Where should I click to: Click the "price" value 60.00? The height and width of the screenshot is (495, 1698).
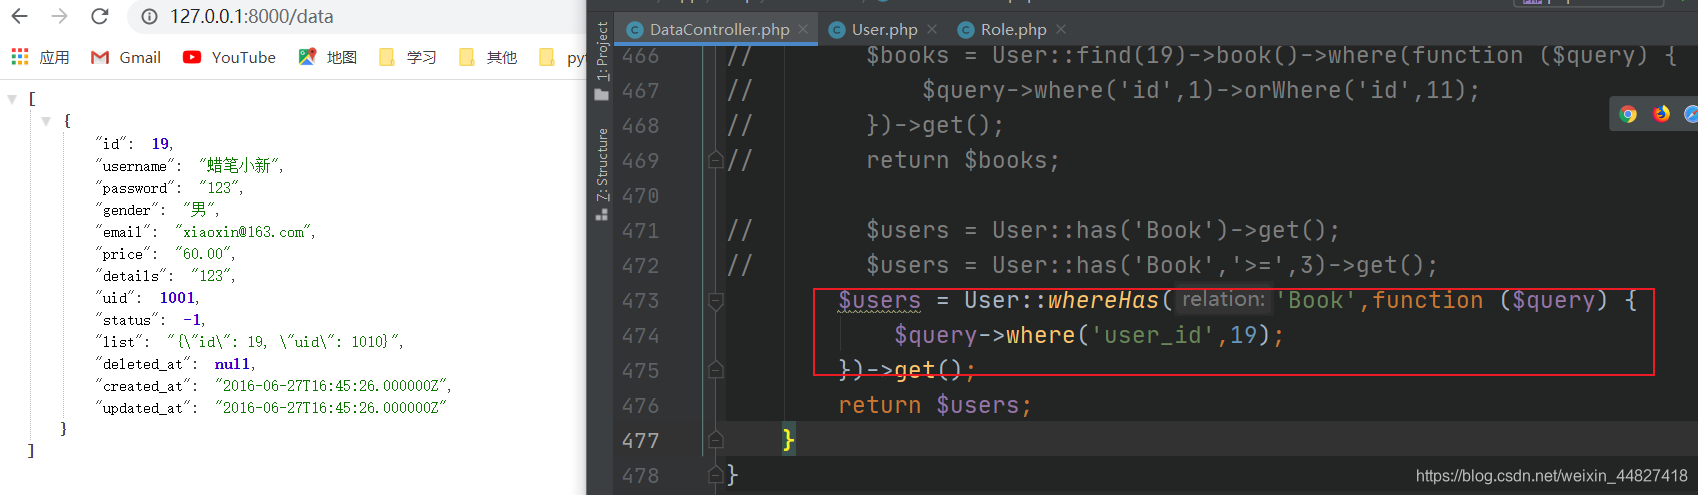(205, 254)
